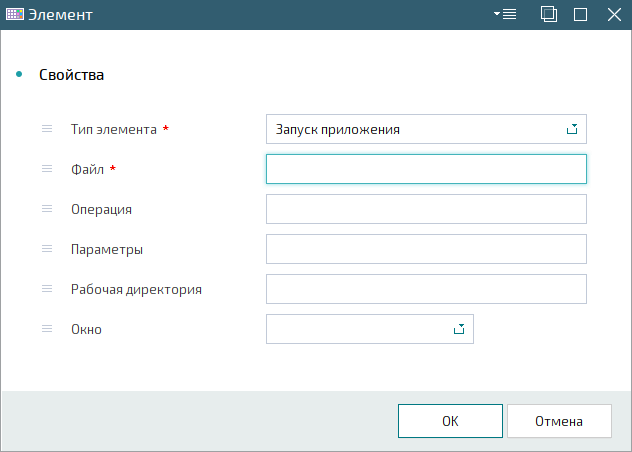Image resolution: width=632 pixels, height=452 pixels.
Task: Click the grip icon next to Окно
Action: [x=47, y=329]
